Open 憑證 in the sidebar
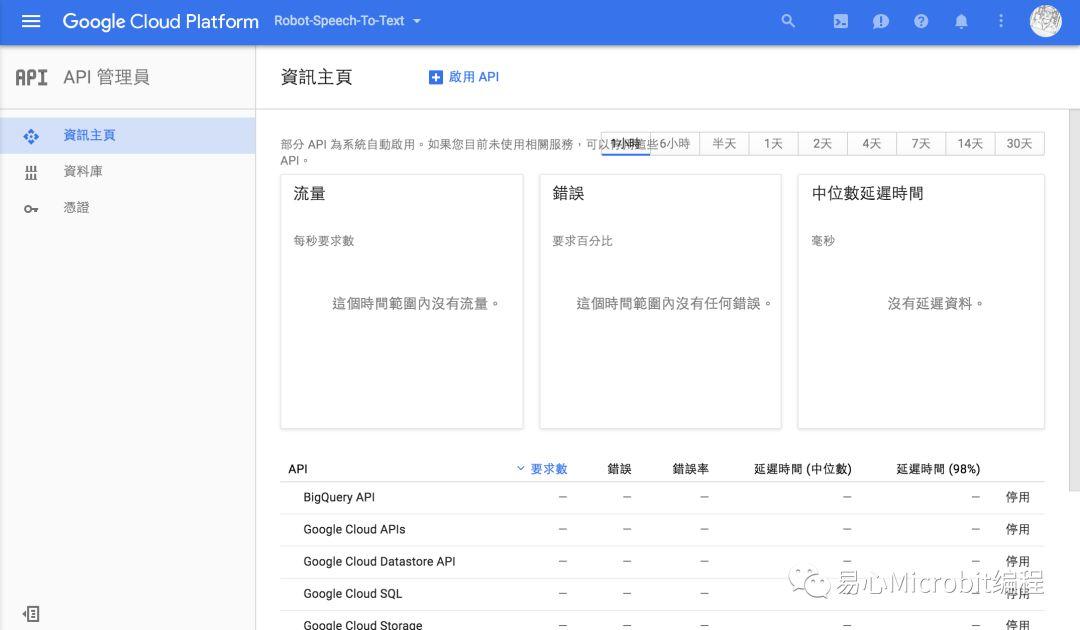Screen dimensions: 1080x630 click(x=127, y=207)
